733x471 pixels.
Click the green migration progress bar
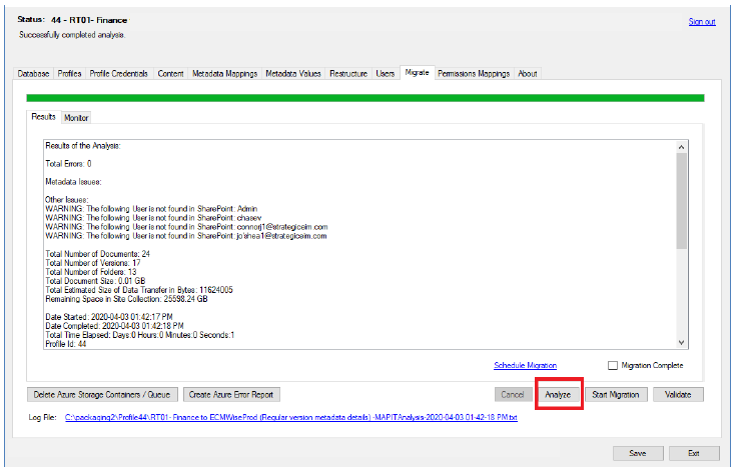coord(365,98)
